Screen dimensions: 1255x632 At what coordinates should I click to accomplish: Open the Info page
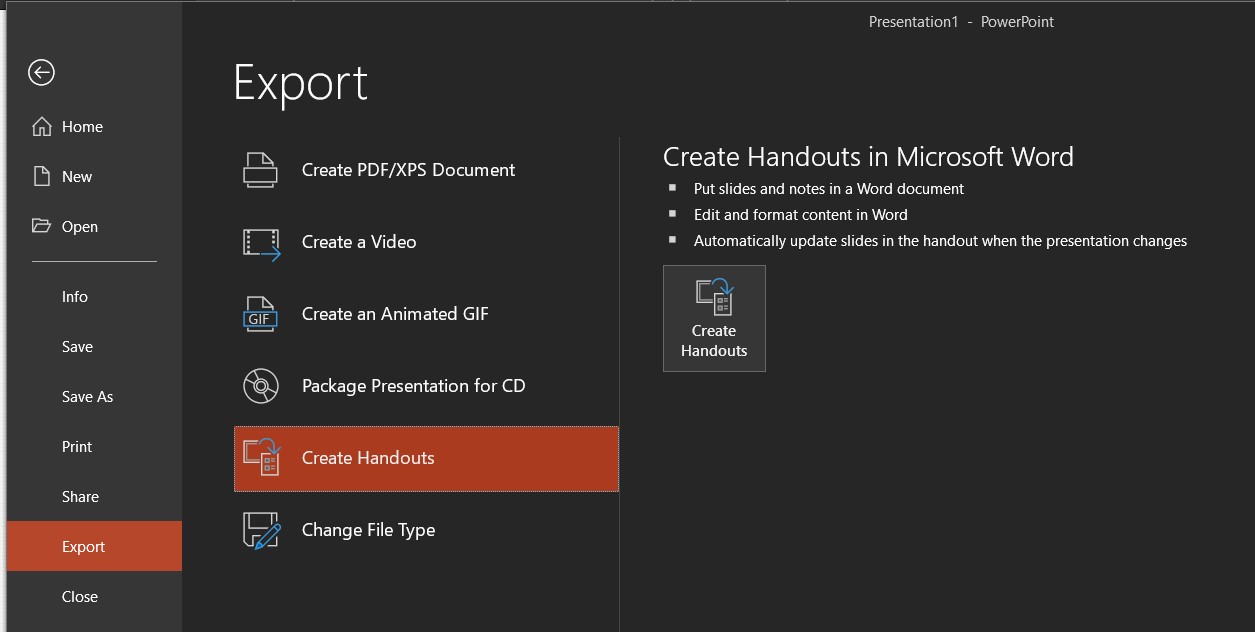pos(75,297)
